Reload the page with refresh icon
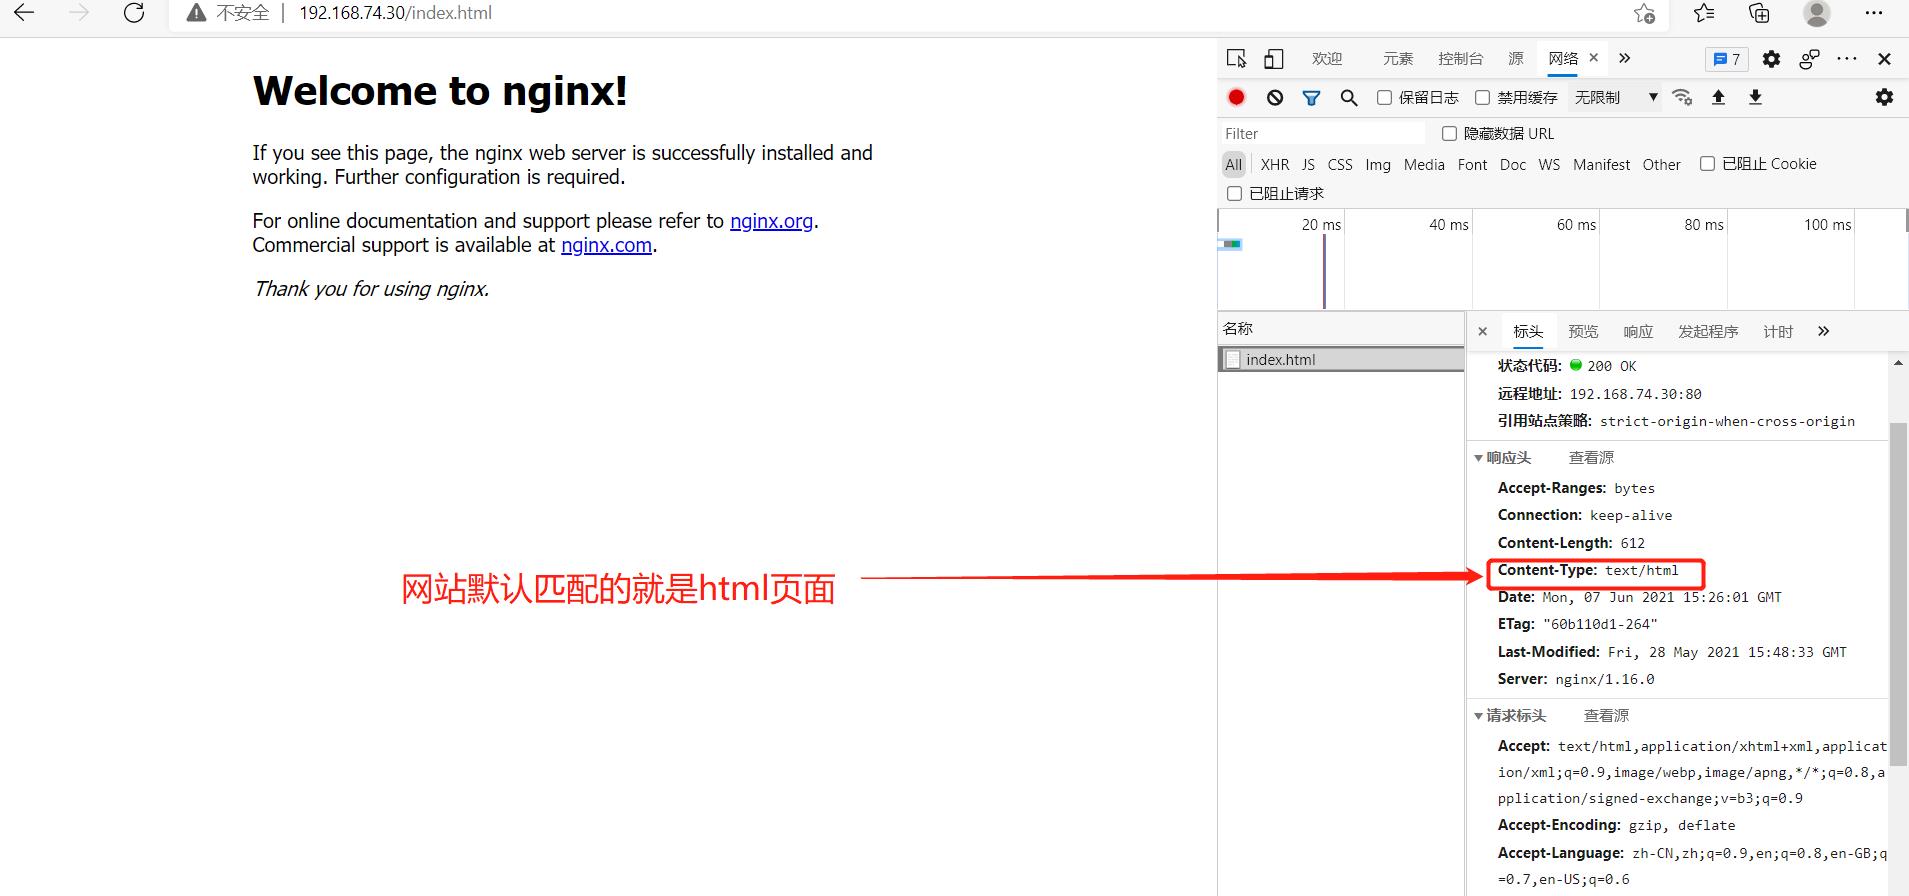 [x=134, y=13]
